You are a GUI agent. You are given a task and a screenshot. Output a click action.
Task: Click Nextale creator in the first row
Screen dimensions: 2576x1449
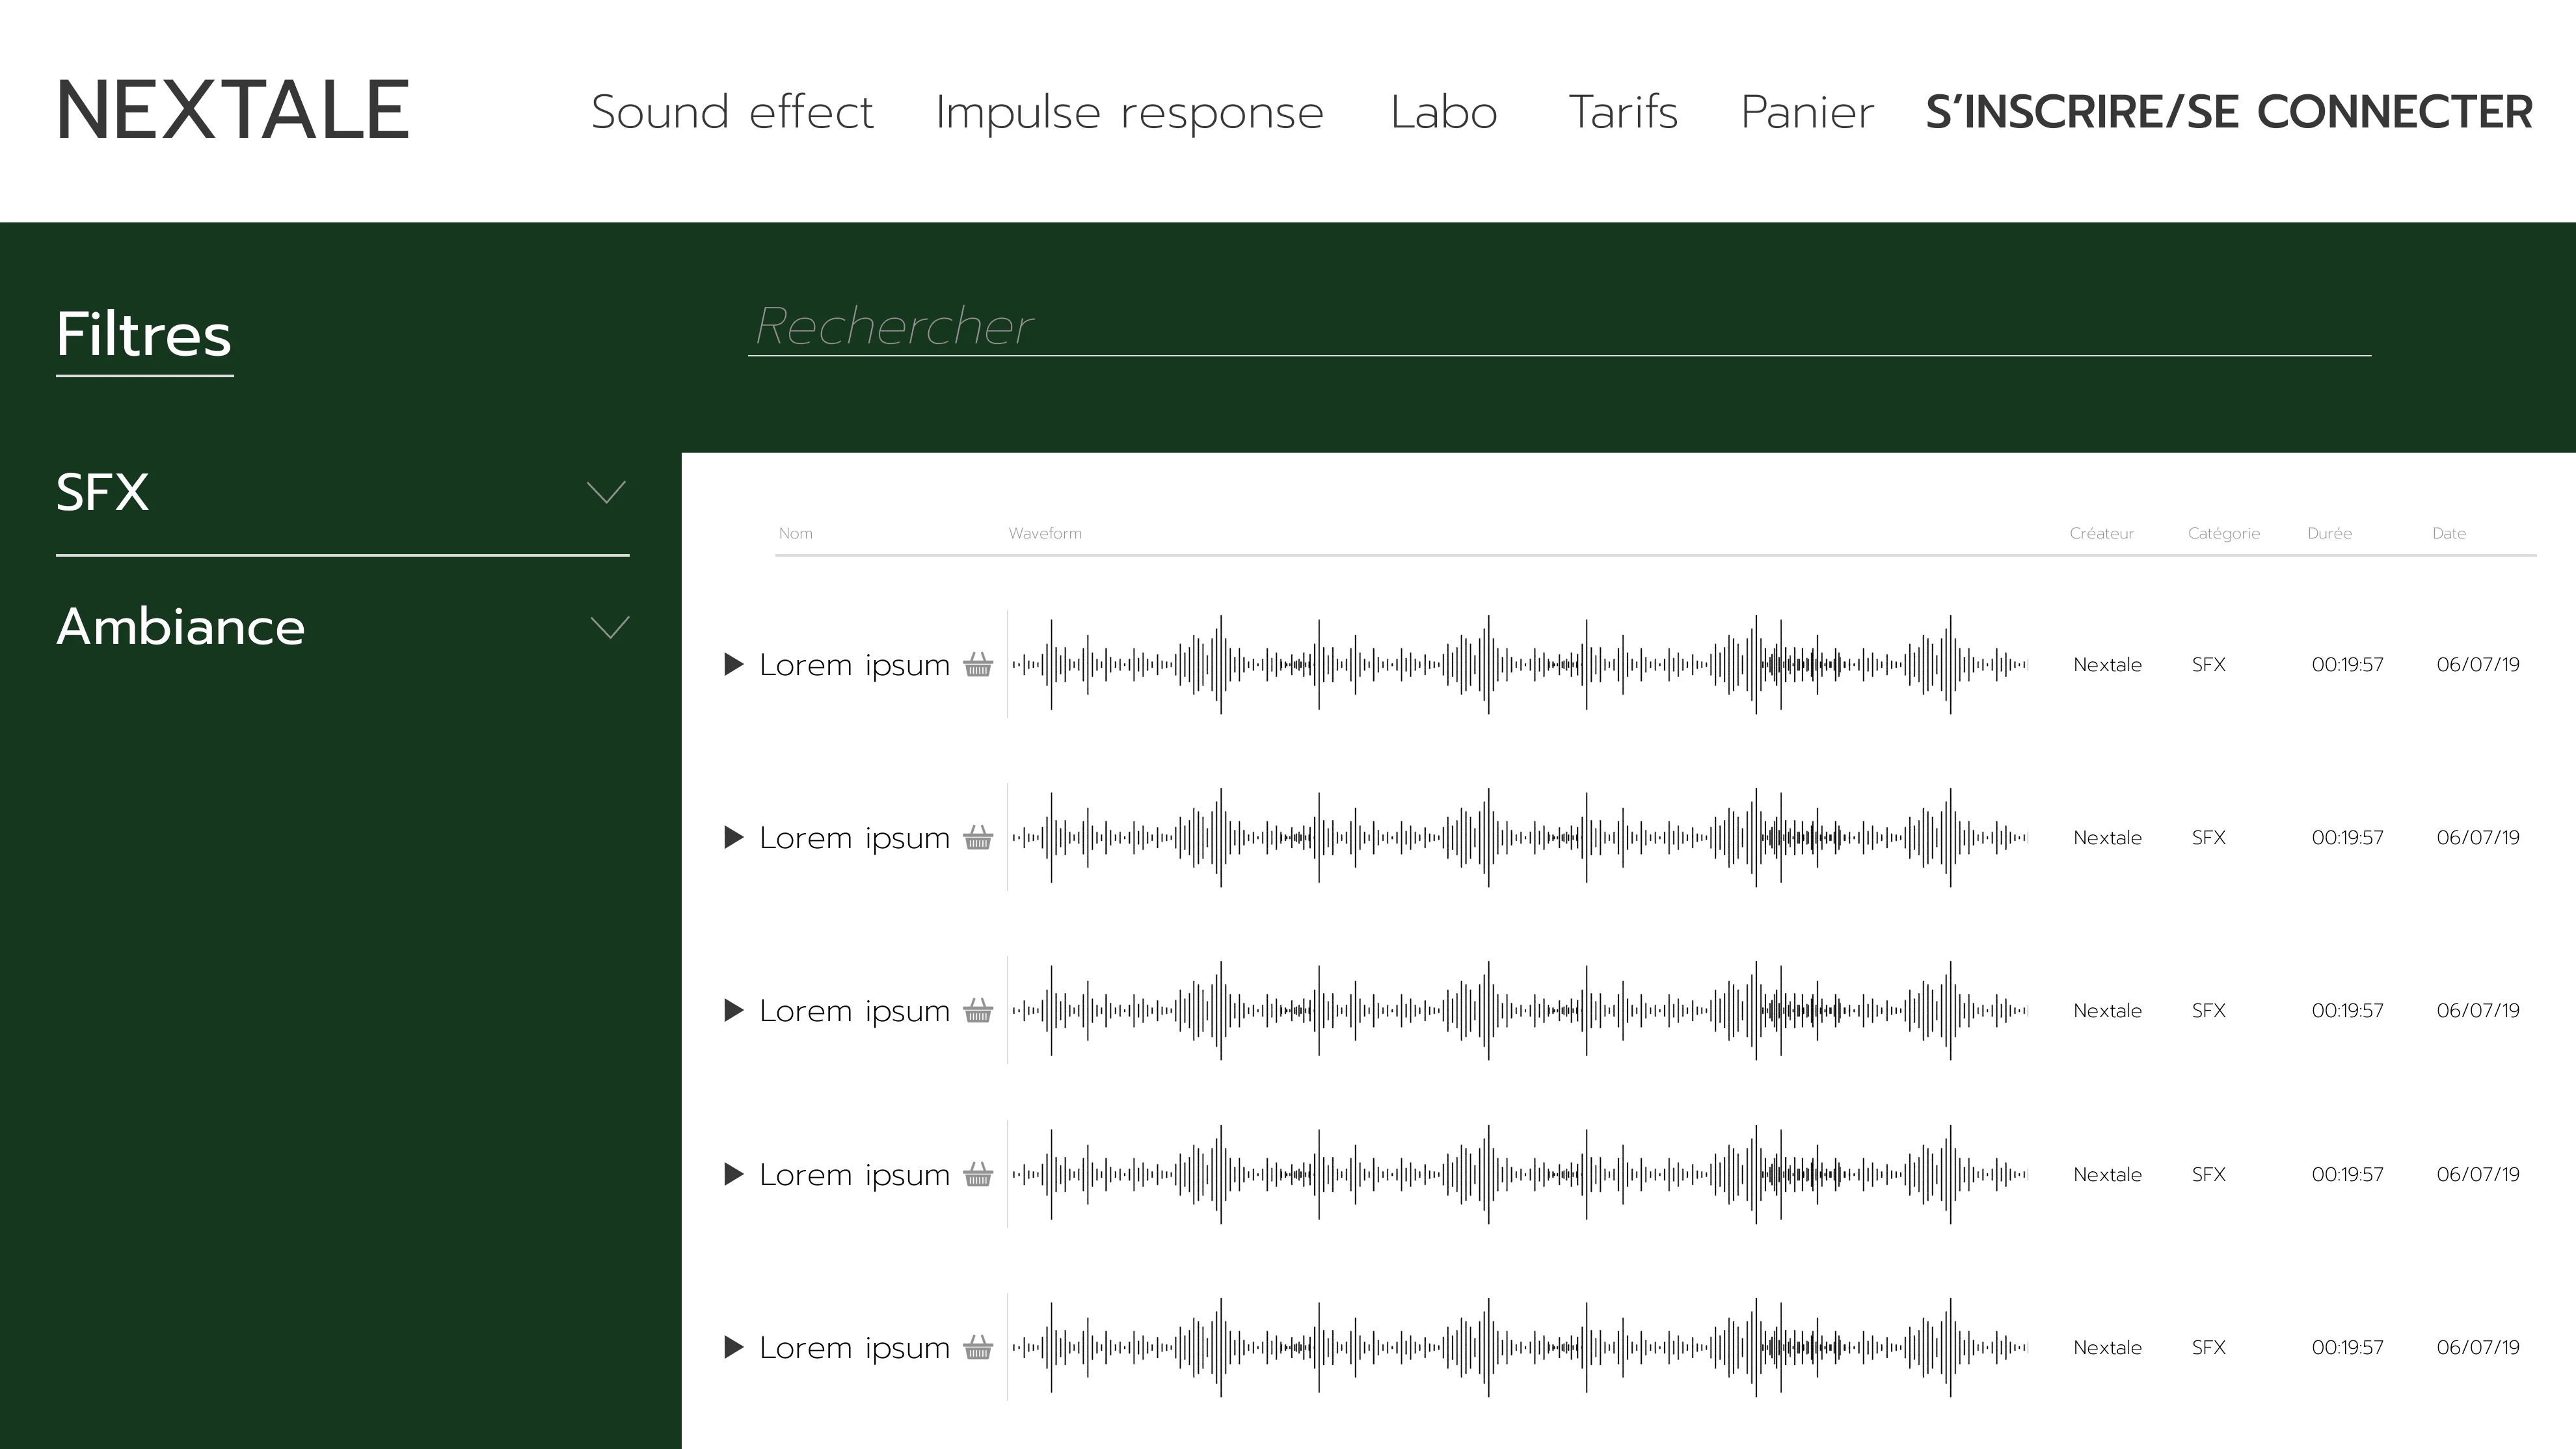tap(2107, 664)
